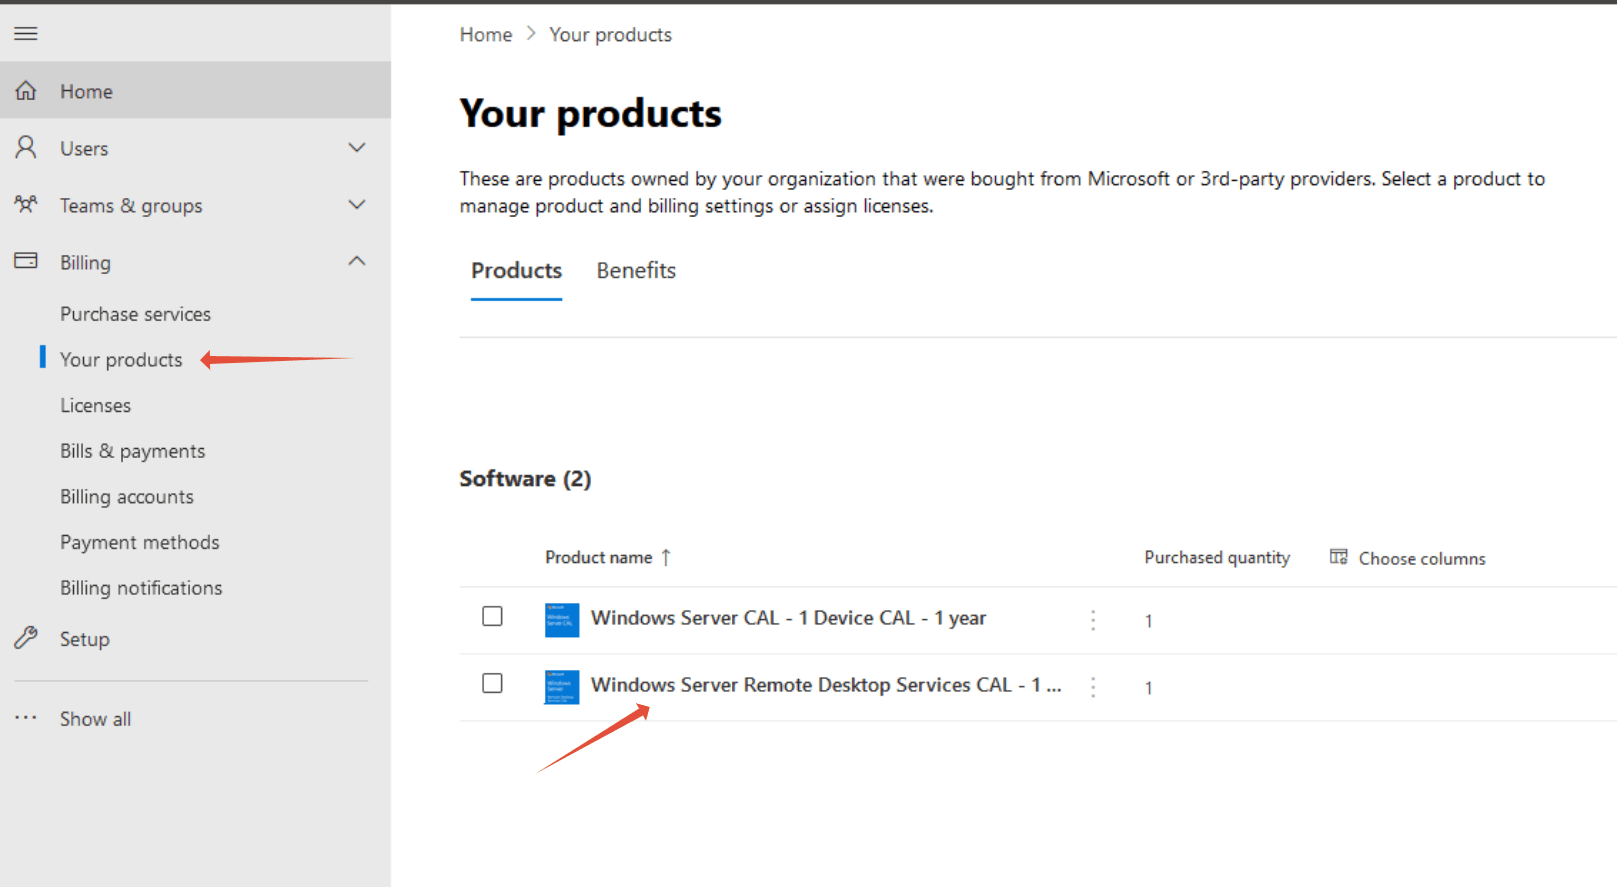Click Your products breadcrumb

click(x=610, y=35)
